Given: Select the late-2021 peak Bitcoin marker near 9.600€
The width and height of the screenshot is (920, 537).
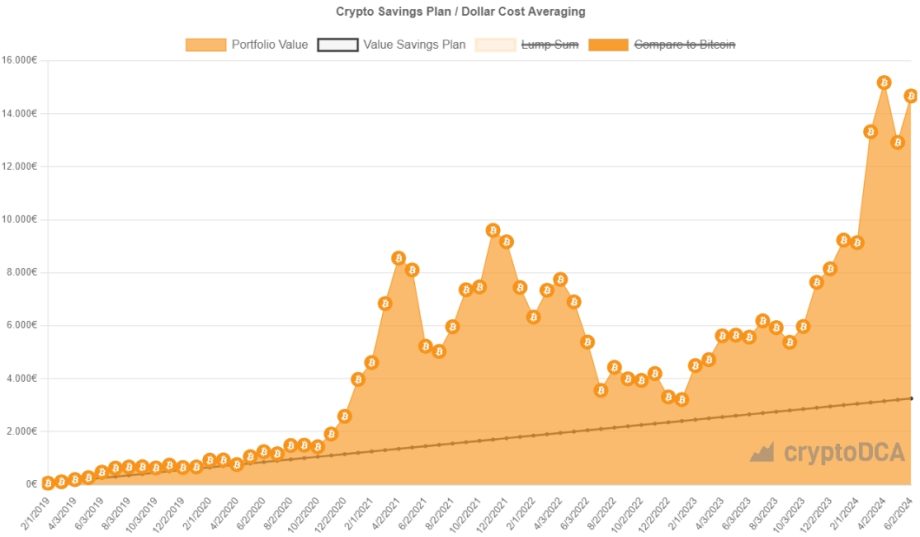Looking at the screenshot, I should 493,230.
